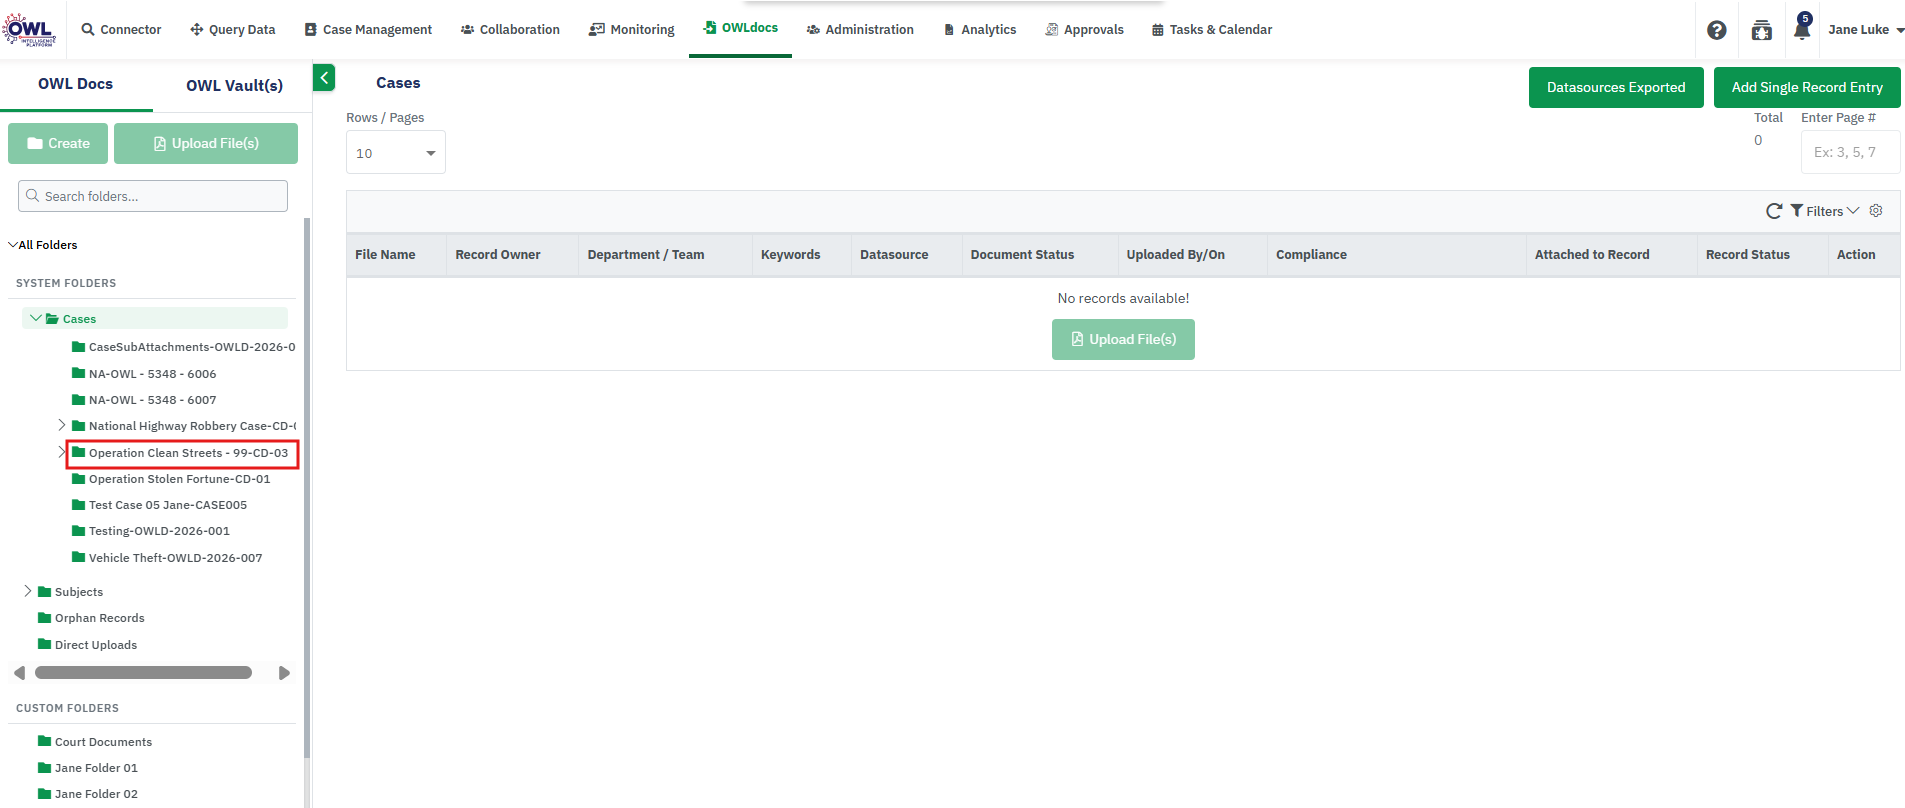Click the Vehicle Theft folder icon
The height and width of the screenshot is (808, 1905).
78,558
